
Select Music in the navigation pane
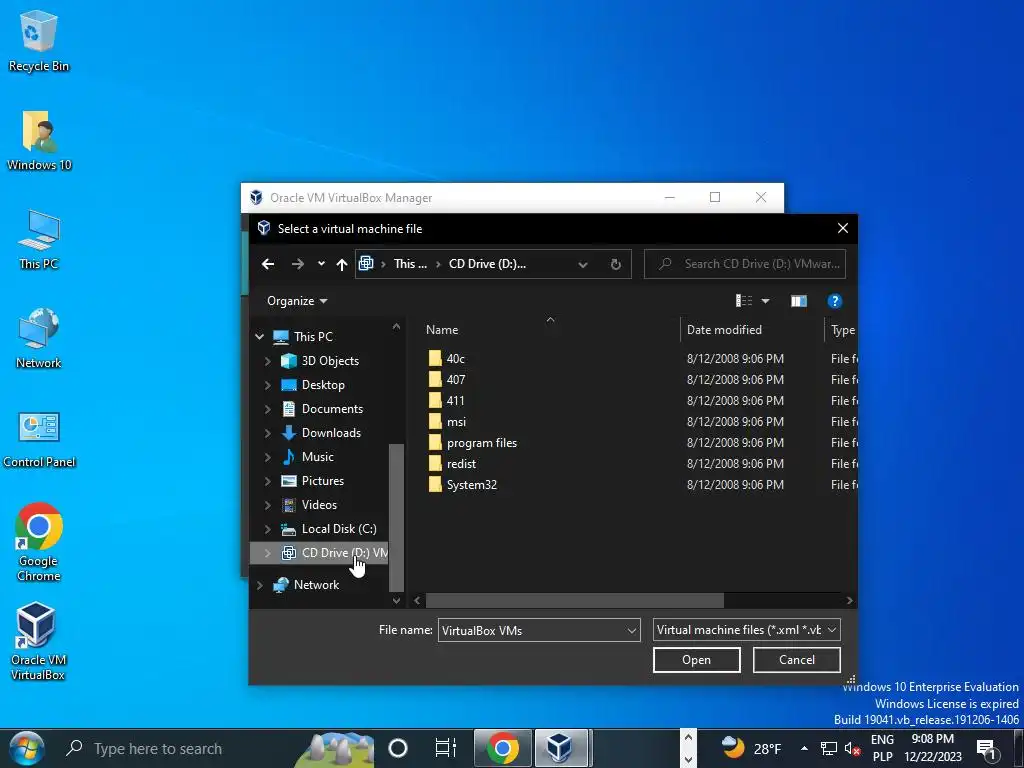point(308,456)
